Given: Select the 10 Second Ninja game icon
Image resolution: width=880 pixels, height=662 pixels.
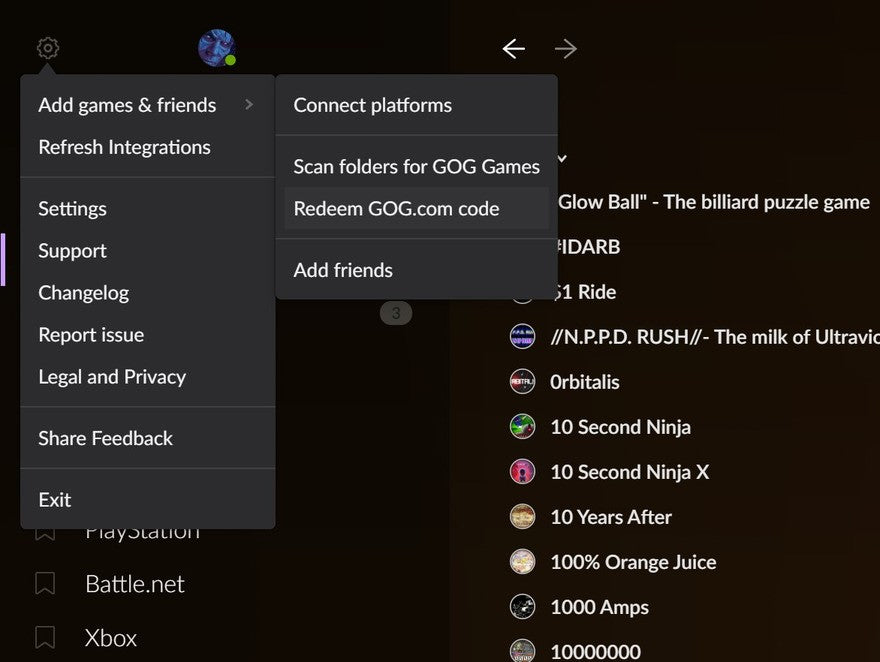Looking at the screenshot, I should pyautogui.click(x=522, y=427).
